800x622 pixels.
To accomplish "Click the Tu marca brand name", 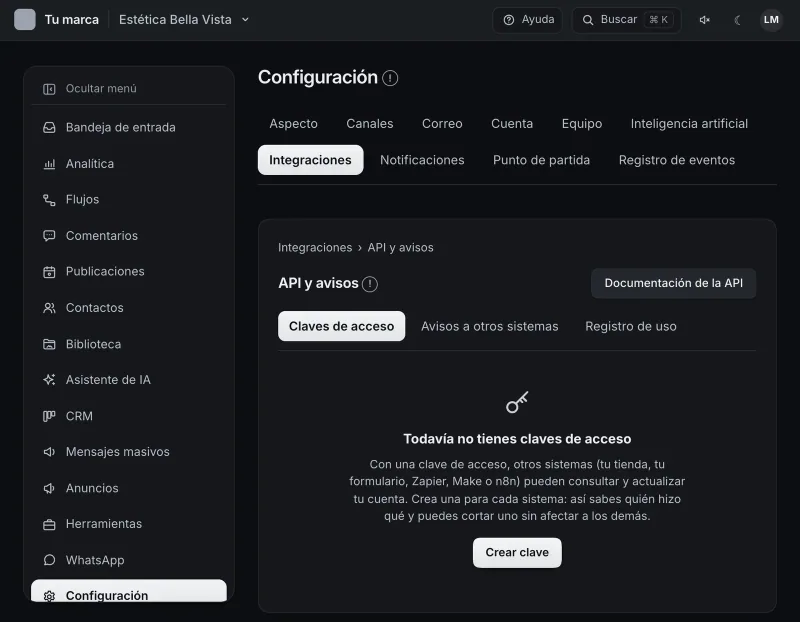I will click(x=72, y=20).
